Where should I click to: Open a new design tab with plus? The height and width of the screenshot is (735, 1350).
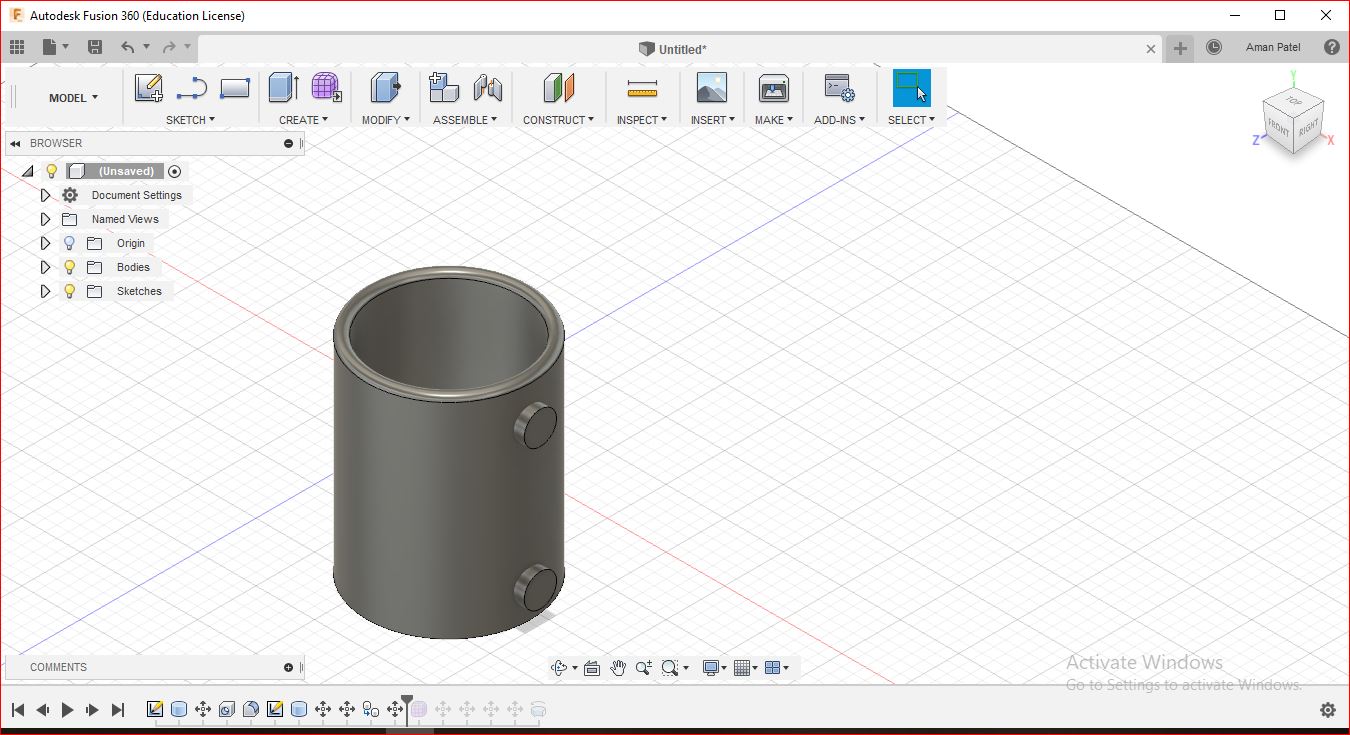[1181, 48]
